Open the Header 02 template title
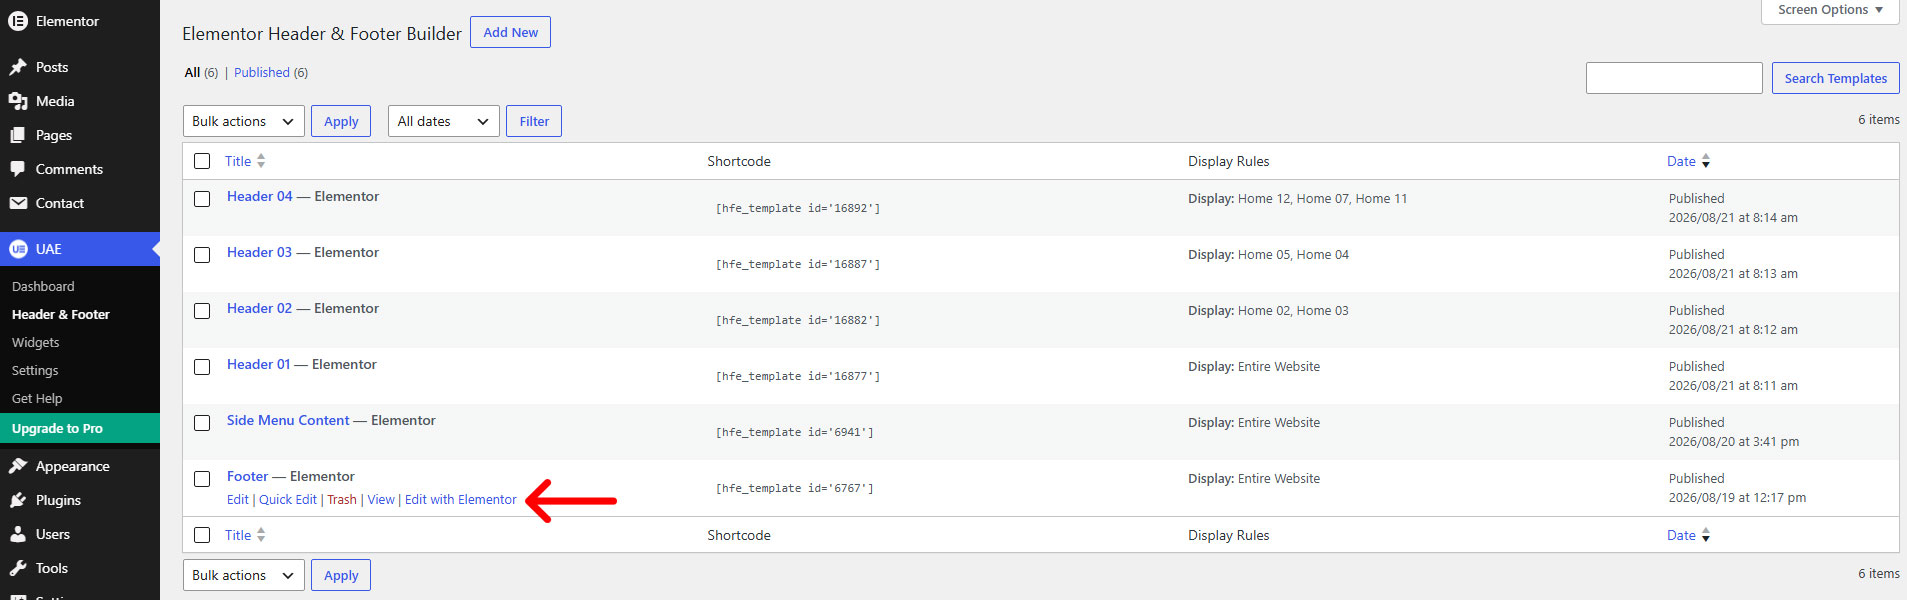The height and width of the screenshot is (600, 1907). point(259,308)
